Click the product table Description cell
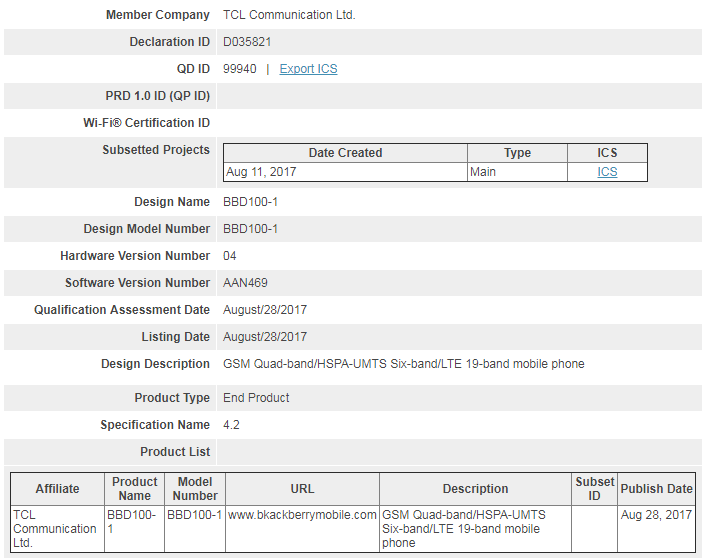The image size is (703, 558). click(x=475, y=529)
